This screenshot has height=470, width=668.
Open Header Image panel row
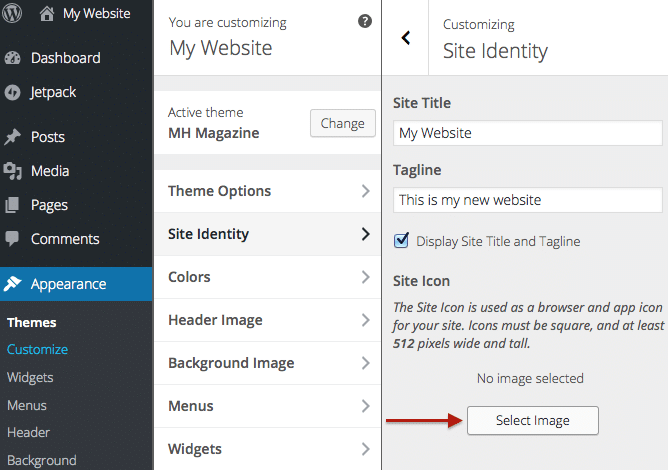(x=267, y=320)
